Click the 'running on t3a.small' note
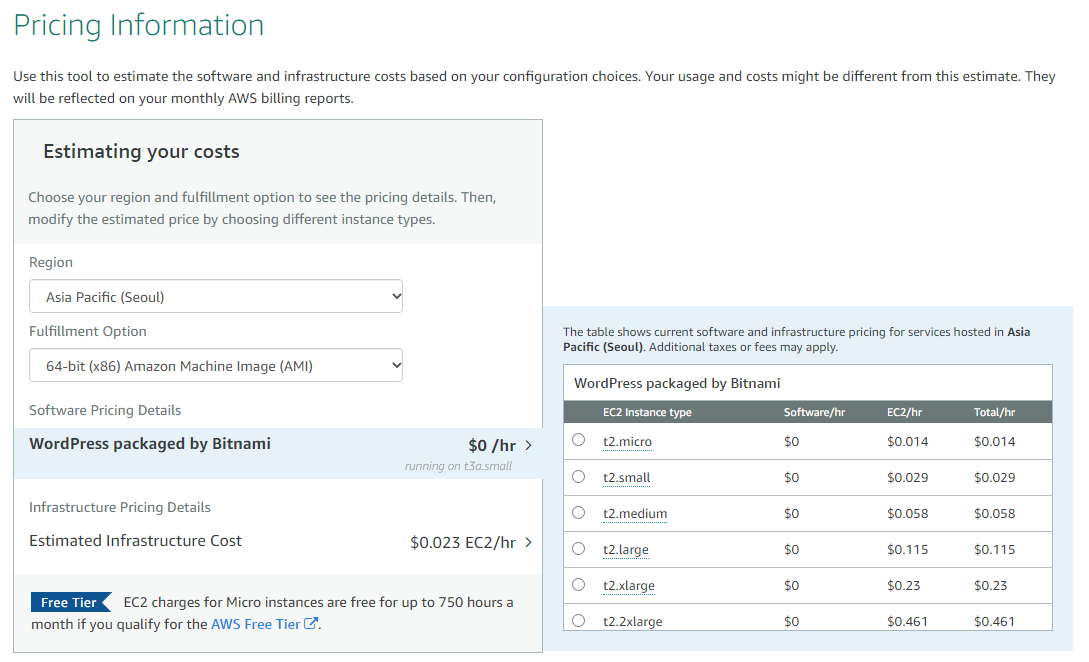This screenshot has width=1089, height=662. point(458,466)
